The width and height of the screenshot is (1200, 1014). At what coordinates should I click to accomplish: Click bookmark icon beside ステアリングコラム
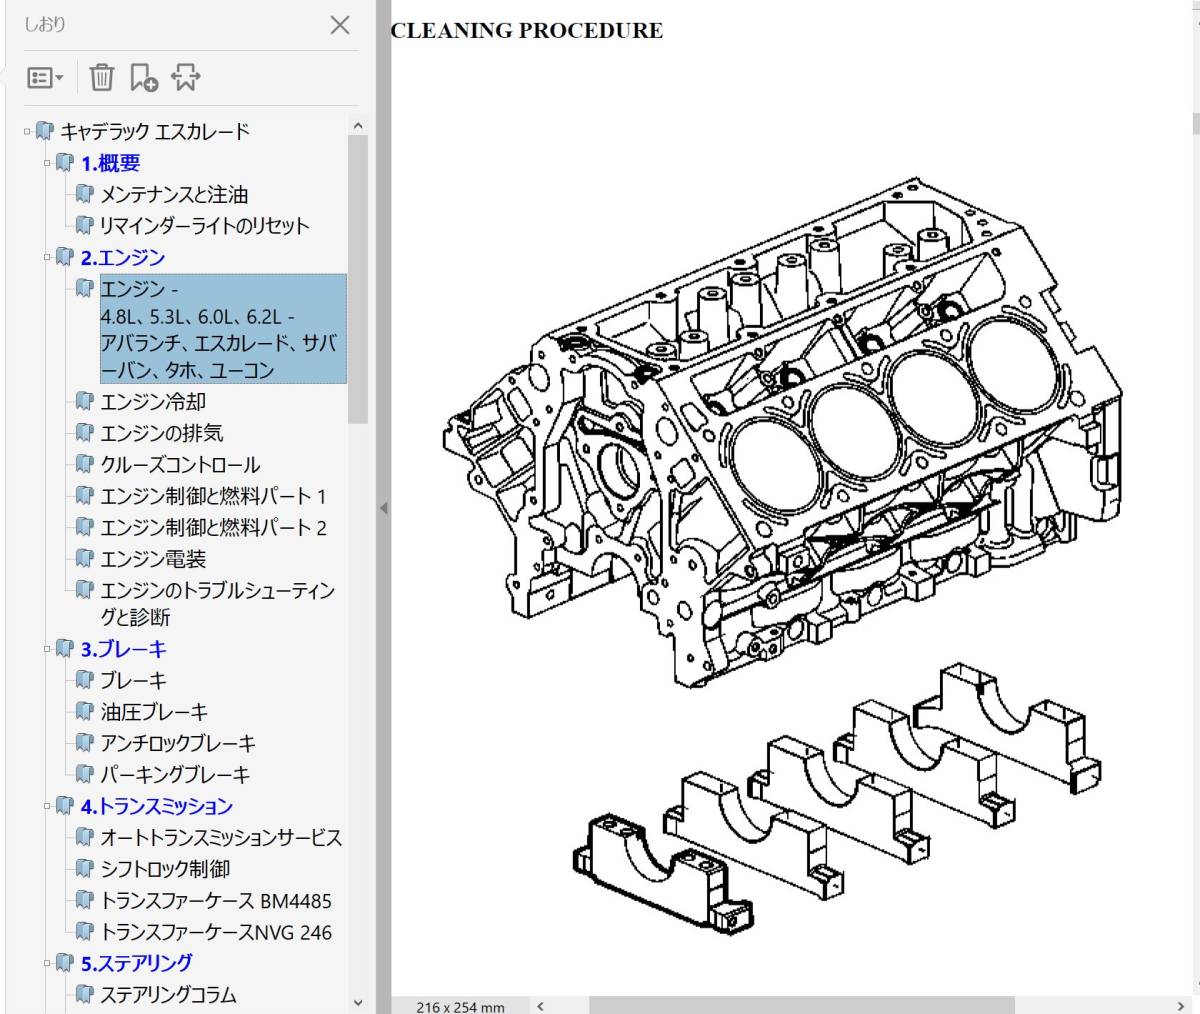point(84,994)
